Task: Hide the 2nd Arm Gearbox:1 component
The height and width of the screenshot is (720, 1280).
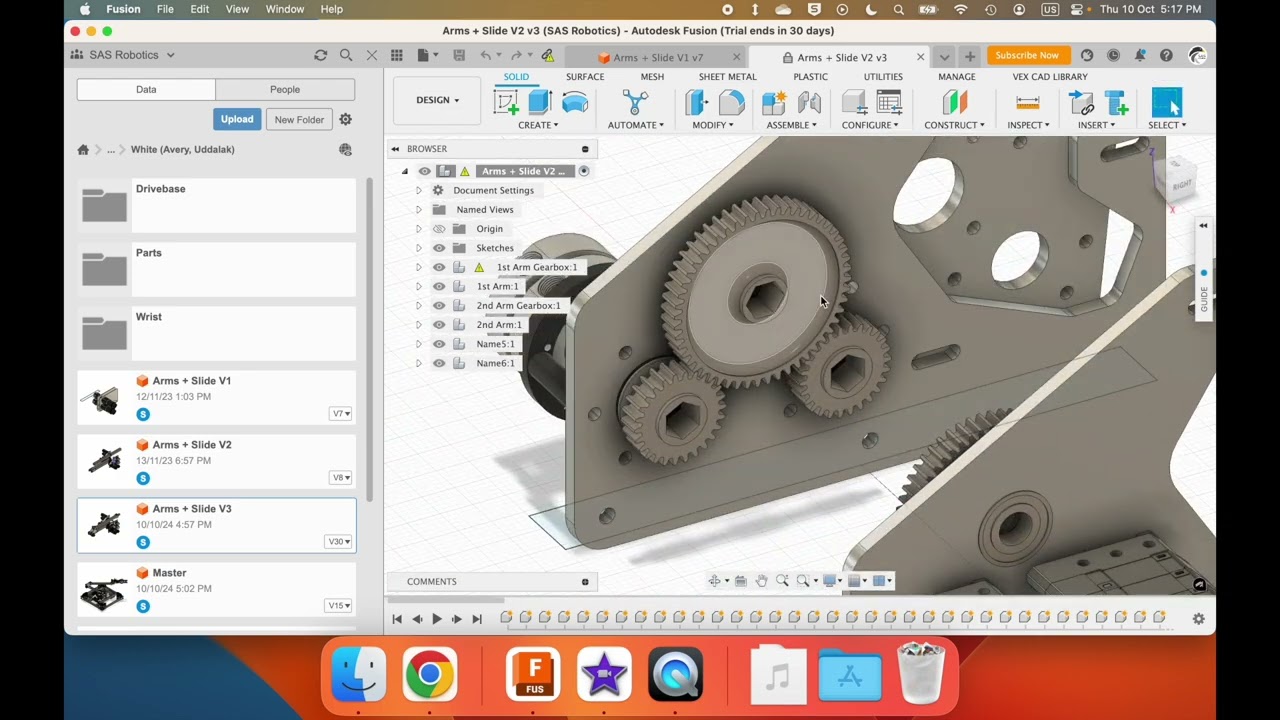Action: pyautogui.click(x=439, y=305)
